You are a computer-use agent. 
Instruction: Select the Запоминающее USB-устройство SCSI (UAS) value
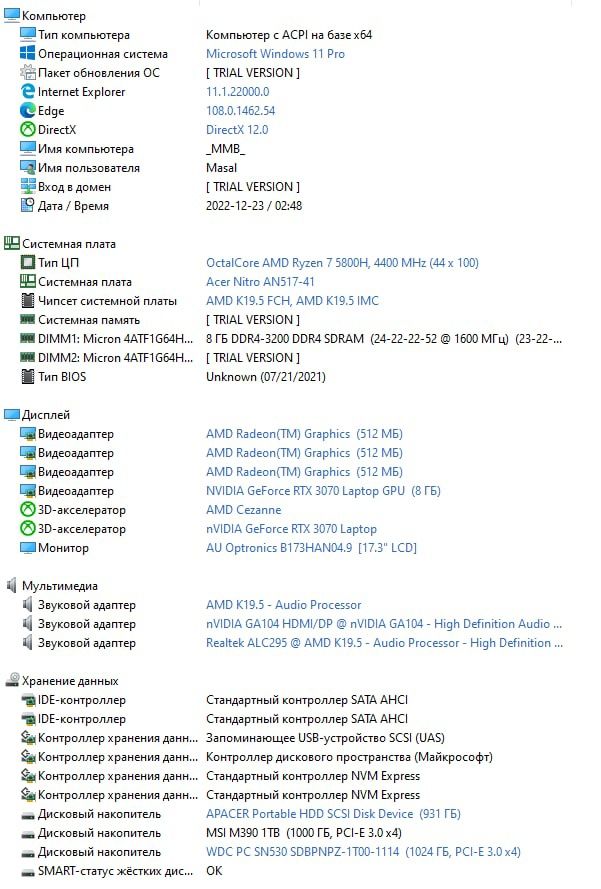point(325,738)
